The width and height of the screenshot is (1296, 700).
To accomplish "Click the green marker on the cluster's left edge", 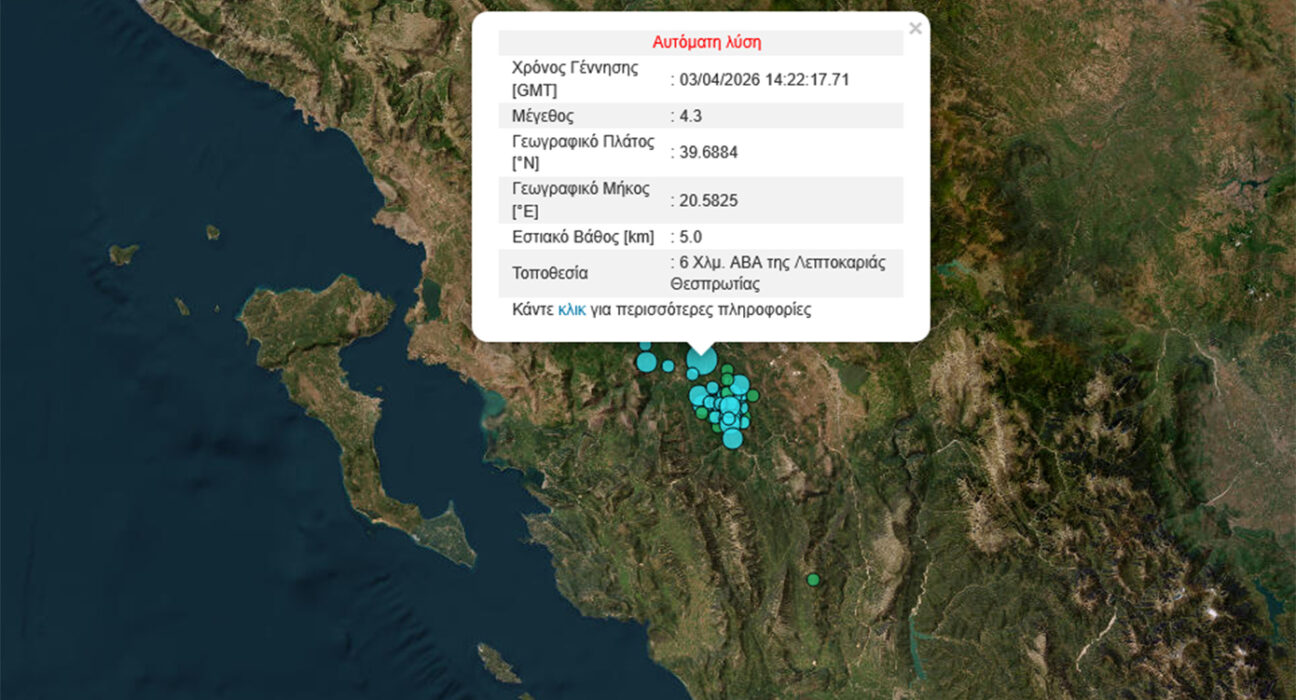I will pyautogui.click(x=703, y=411).
